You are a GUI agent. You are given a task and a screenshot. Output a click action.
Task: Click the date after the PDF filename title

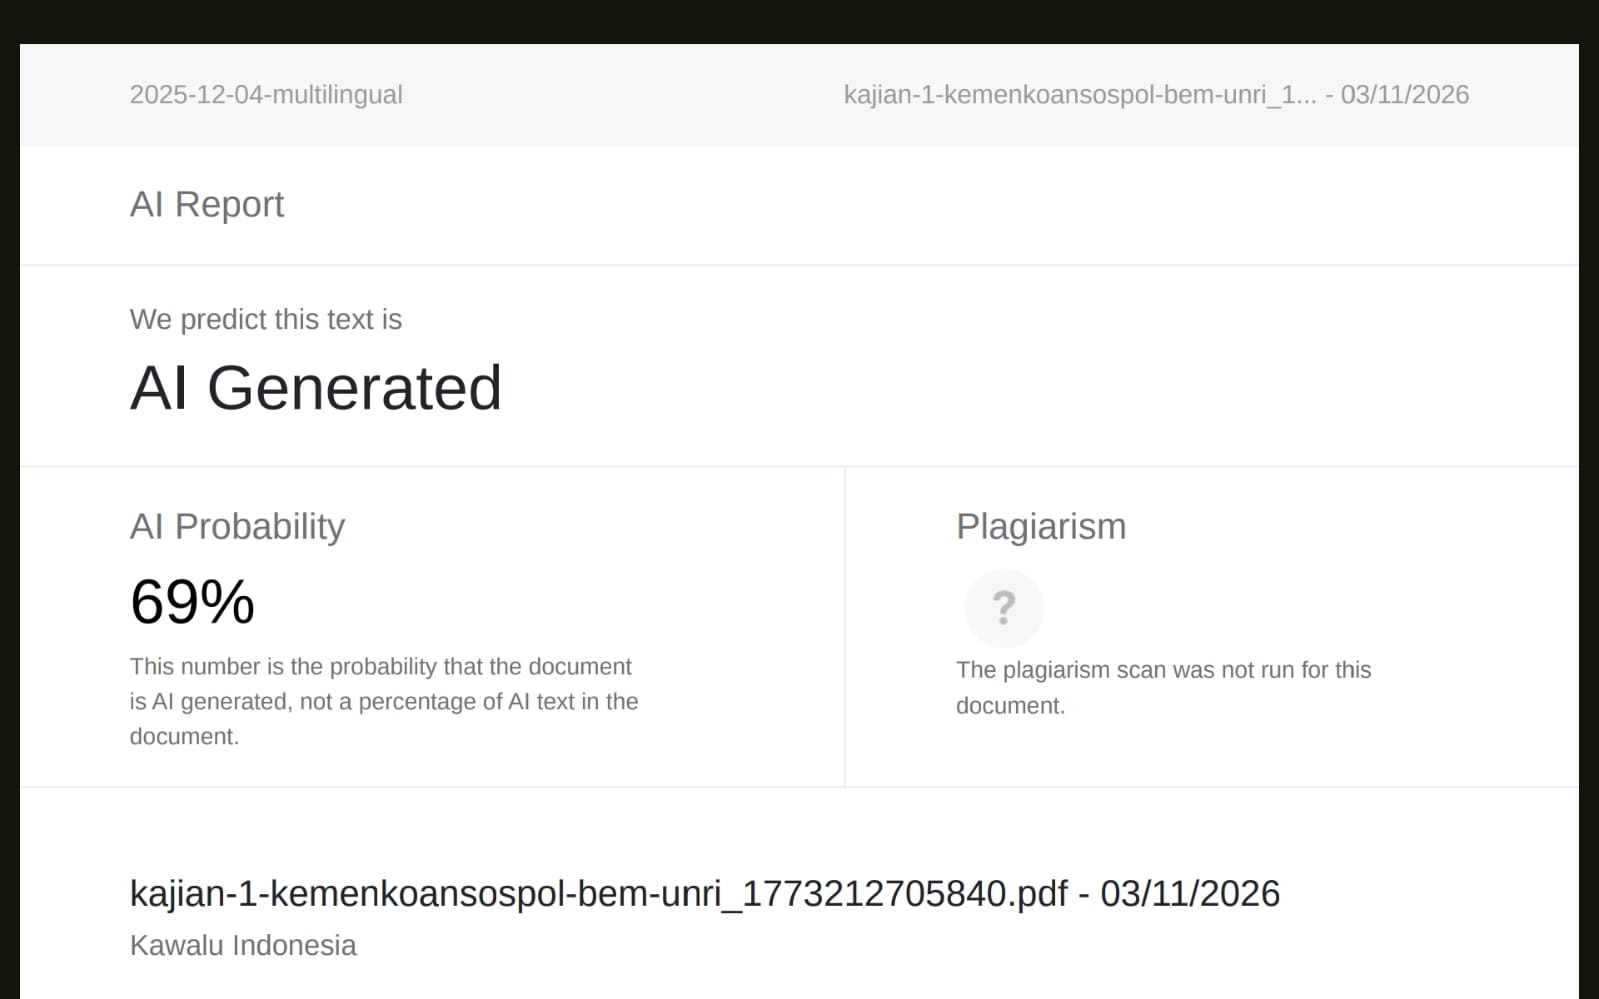click(x=1189, y=893)
